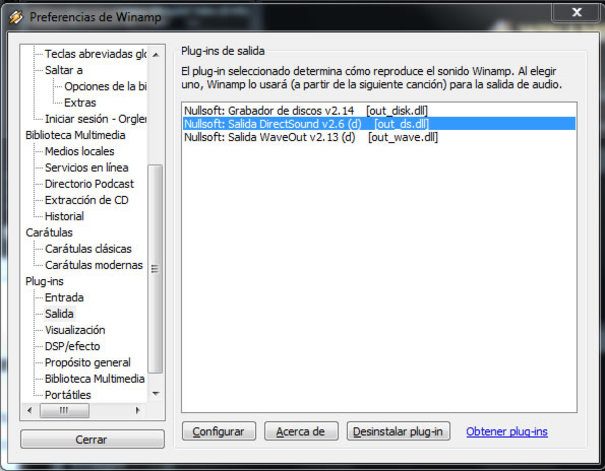Screen dimensions: 605x471
Task: Open Acerca de for selected plug-in
Action: pyautogui.click(x=301, y=431)
